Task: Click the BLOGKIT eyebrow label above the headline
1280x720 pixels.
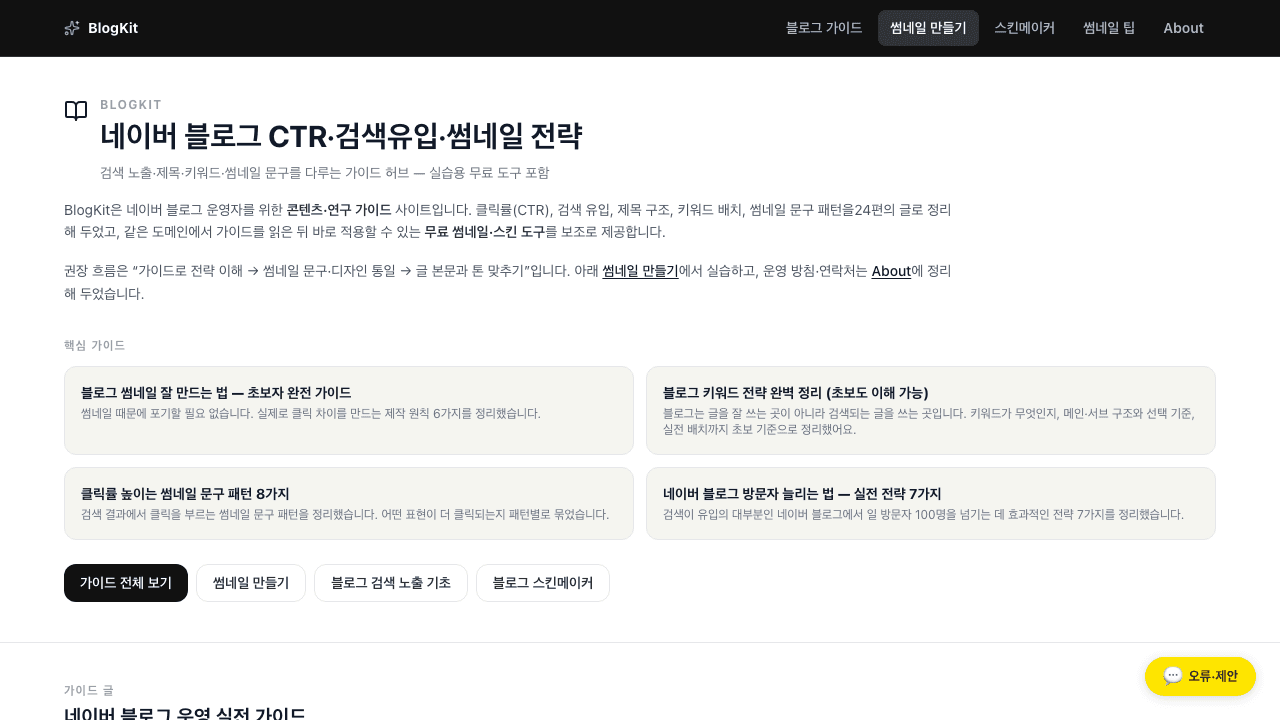Action: tap(131, 104)
